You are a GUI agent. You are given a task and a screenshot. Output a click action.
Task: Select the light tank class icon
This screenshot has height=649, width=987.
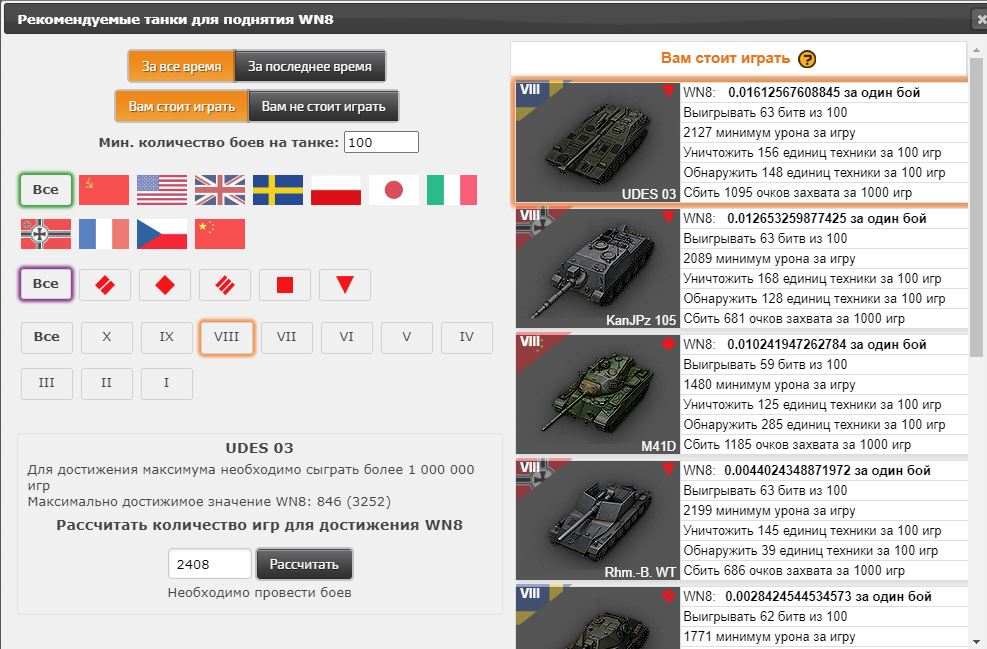point(105,285)
